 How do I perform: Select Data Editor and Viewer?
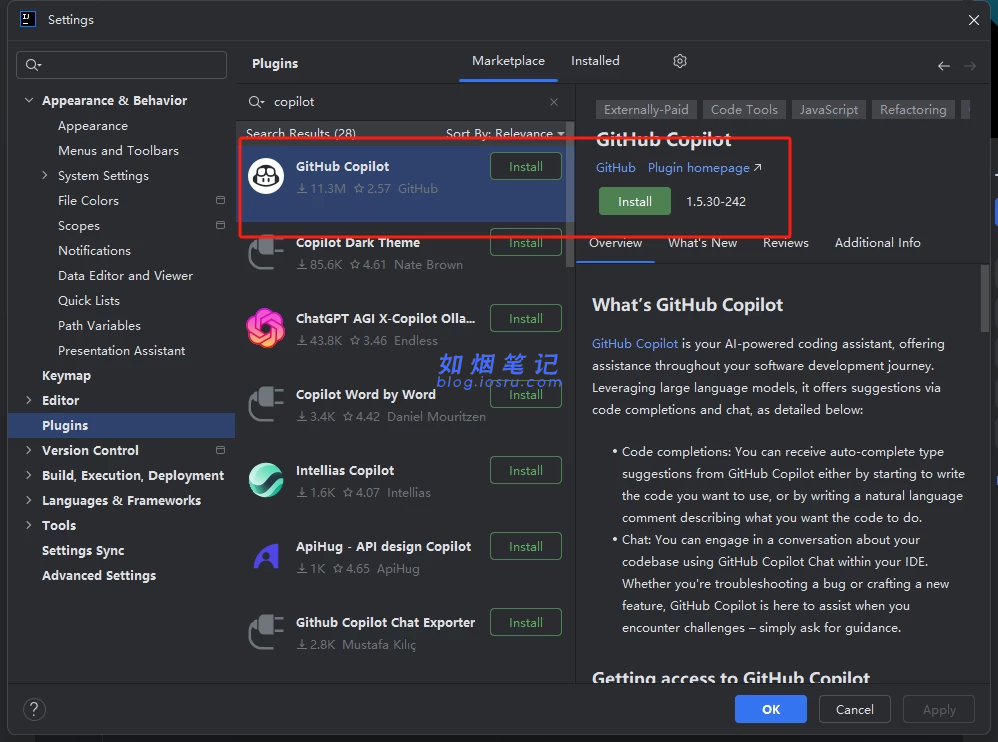(x=125, y=275)
